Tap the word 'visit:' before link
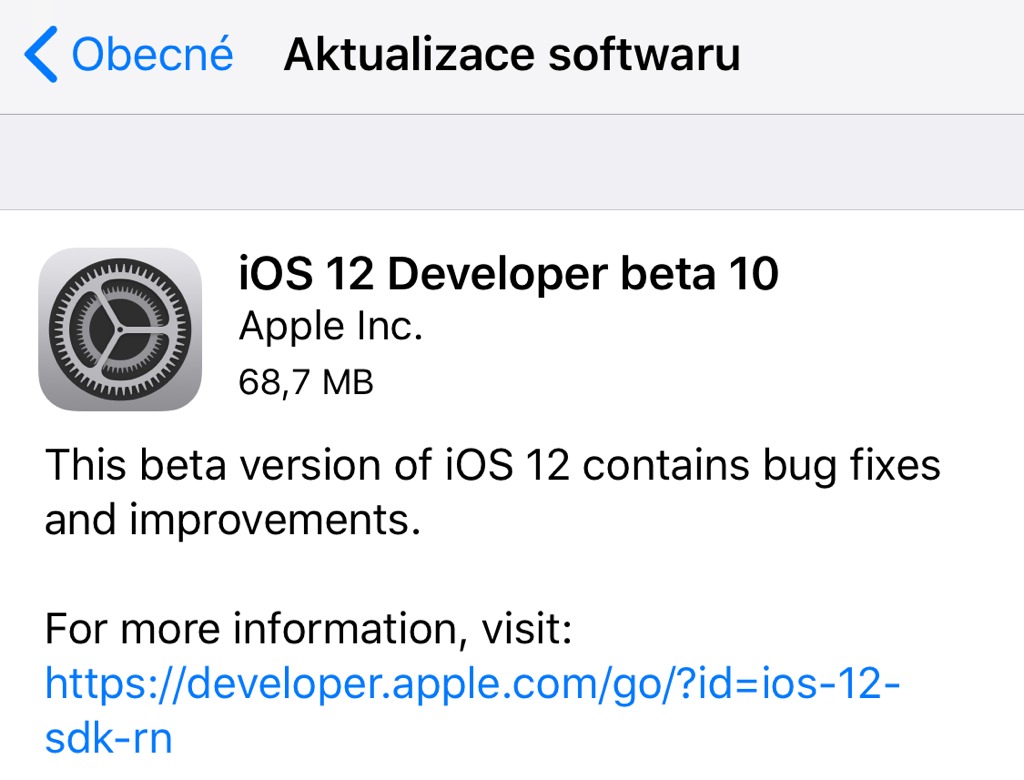Viewport: 1024px width, 780px height. 527,628
